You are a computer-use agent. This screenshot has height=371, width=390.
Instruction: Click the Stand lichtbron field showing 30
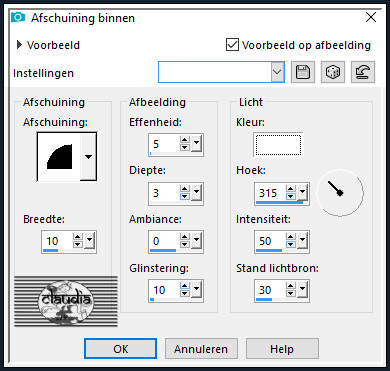[270, 289]
